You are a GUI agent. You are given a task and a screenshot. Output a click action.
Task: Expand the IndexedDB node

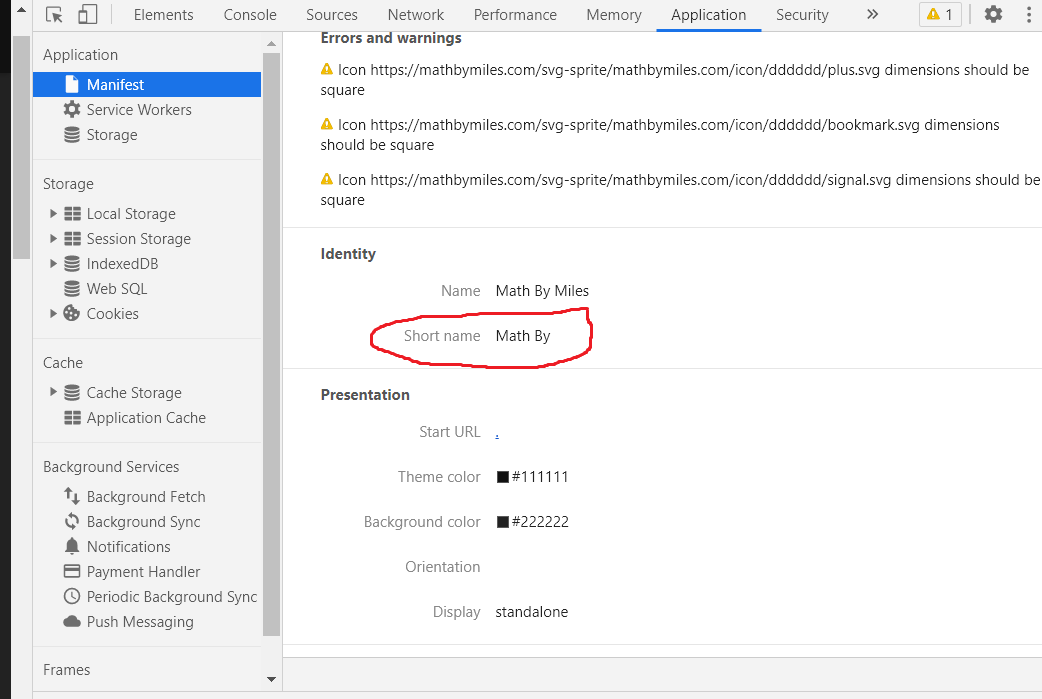(x=53, y=264)
